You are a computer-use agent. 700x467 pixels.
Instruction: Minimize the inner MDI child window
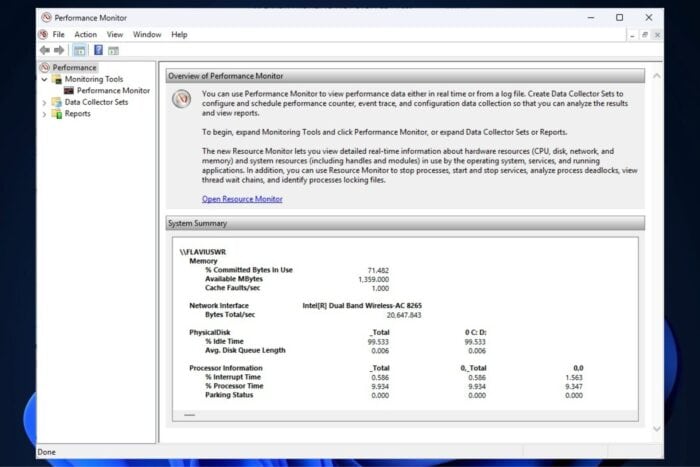tap(632, 35)
